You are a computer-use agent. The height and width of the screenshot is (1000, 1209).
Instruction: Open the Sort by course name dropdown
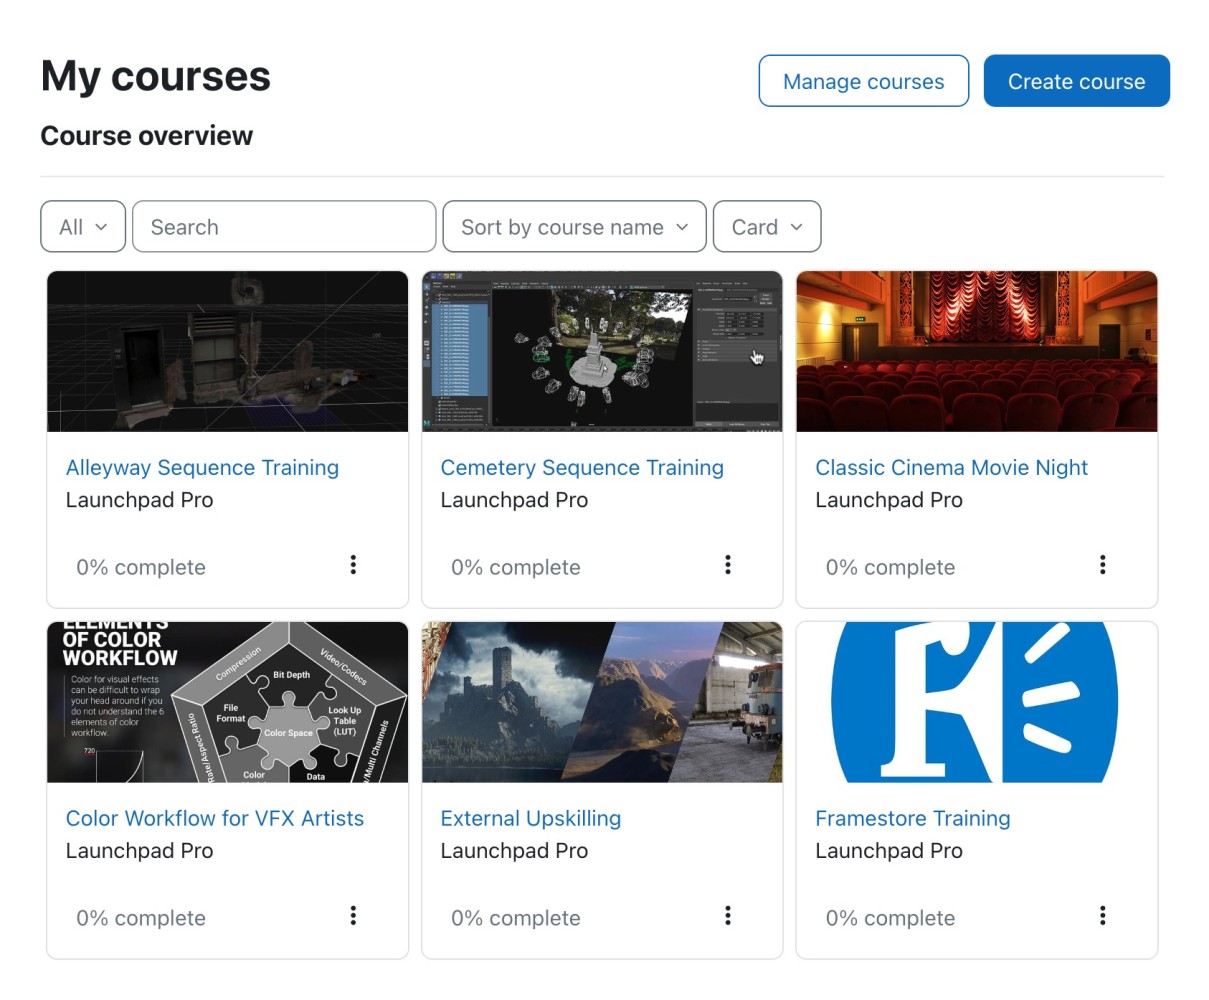point(574,227)
